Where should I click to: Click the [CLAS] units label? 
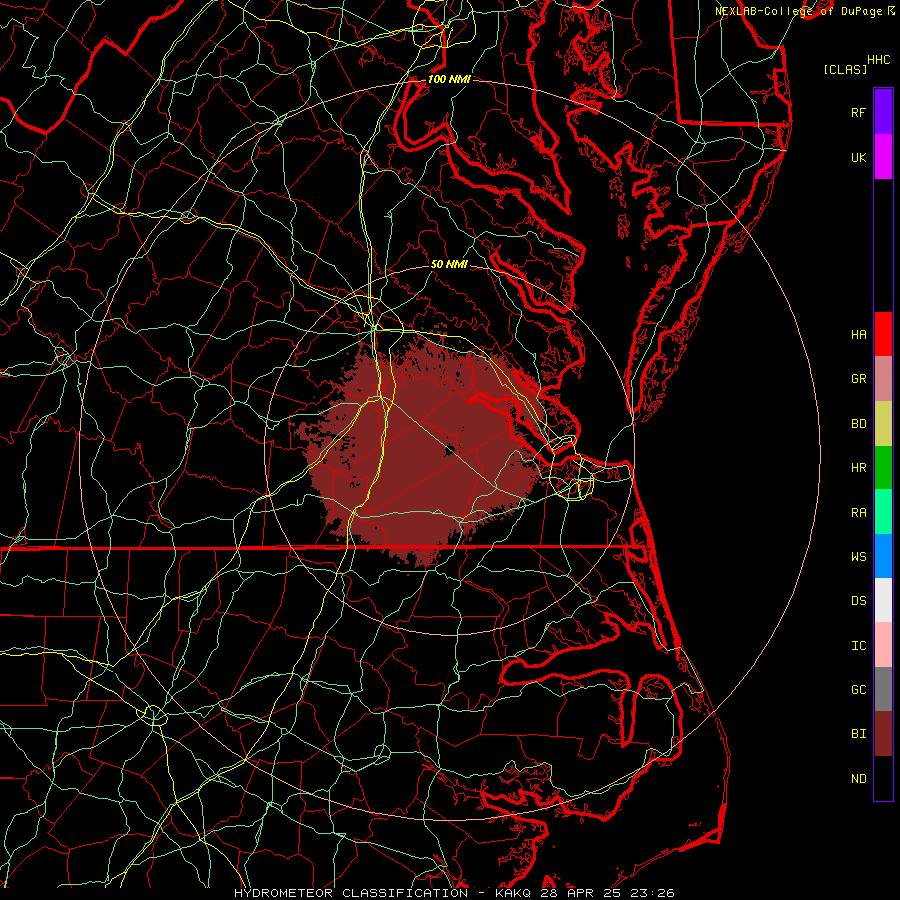click(x=845, y=69)
